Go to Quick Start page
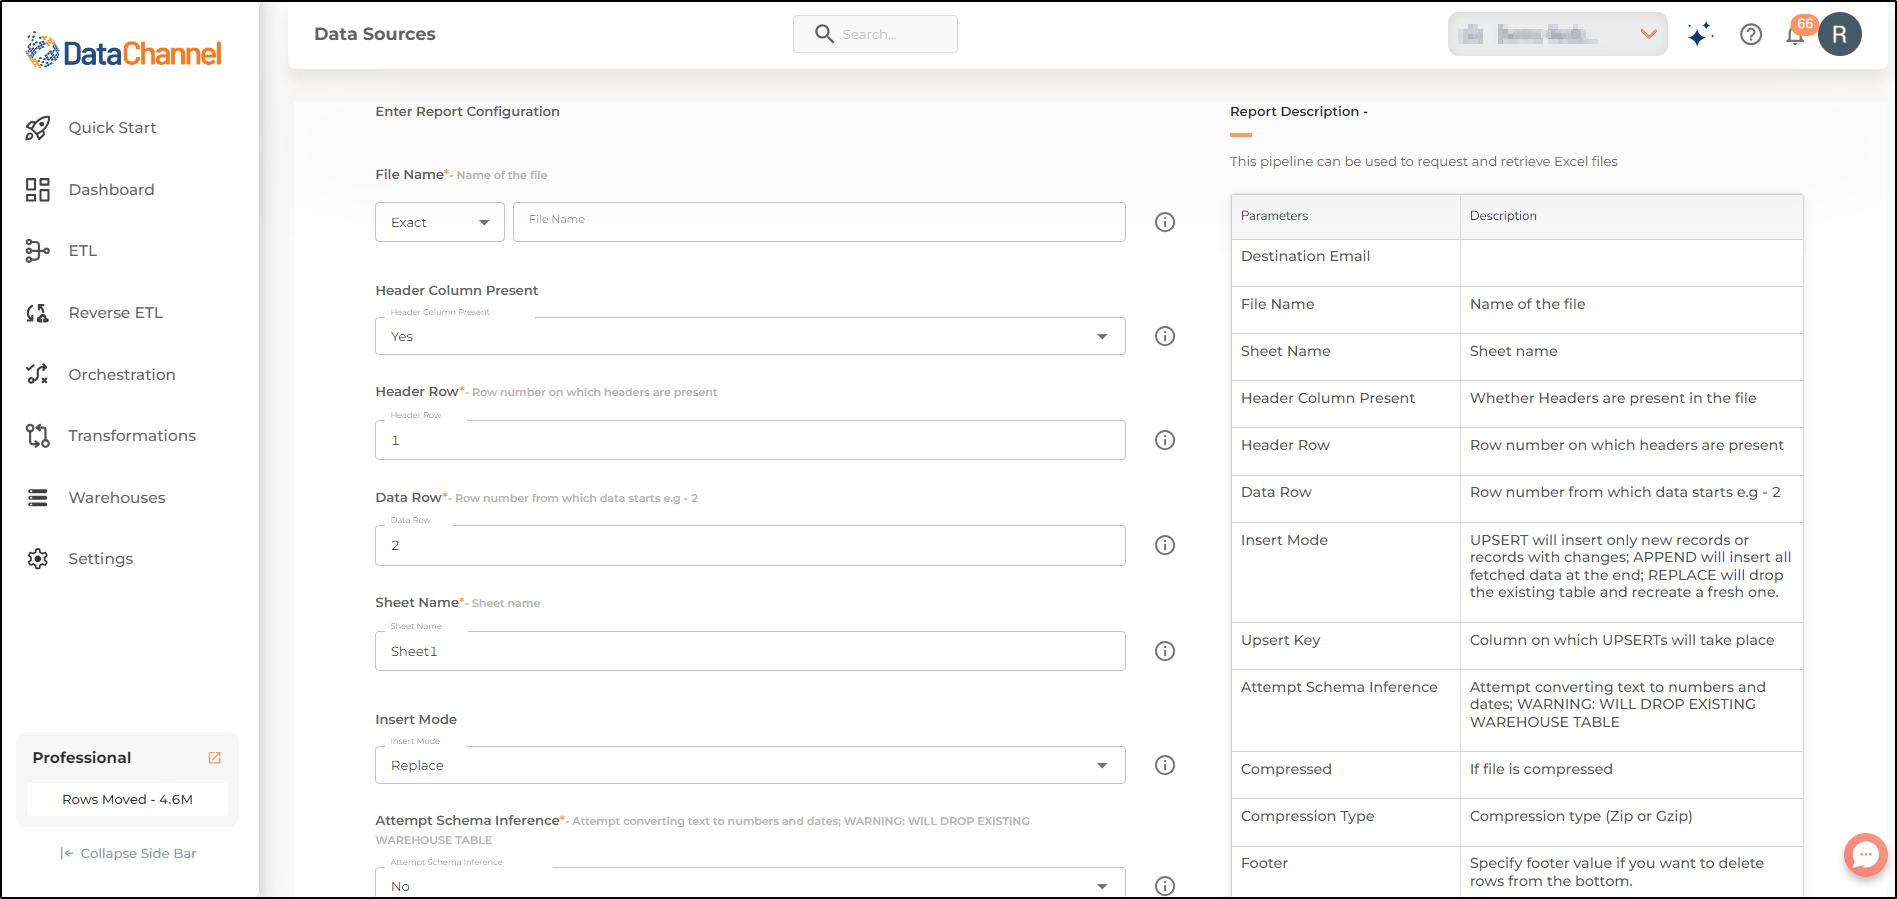The width and height of the screenshot is (1897, 899). click(112, 128)
